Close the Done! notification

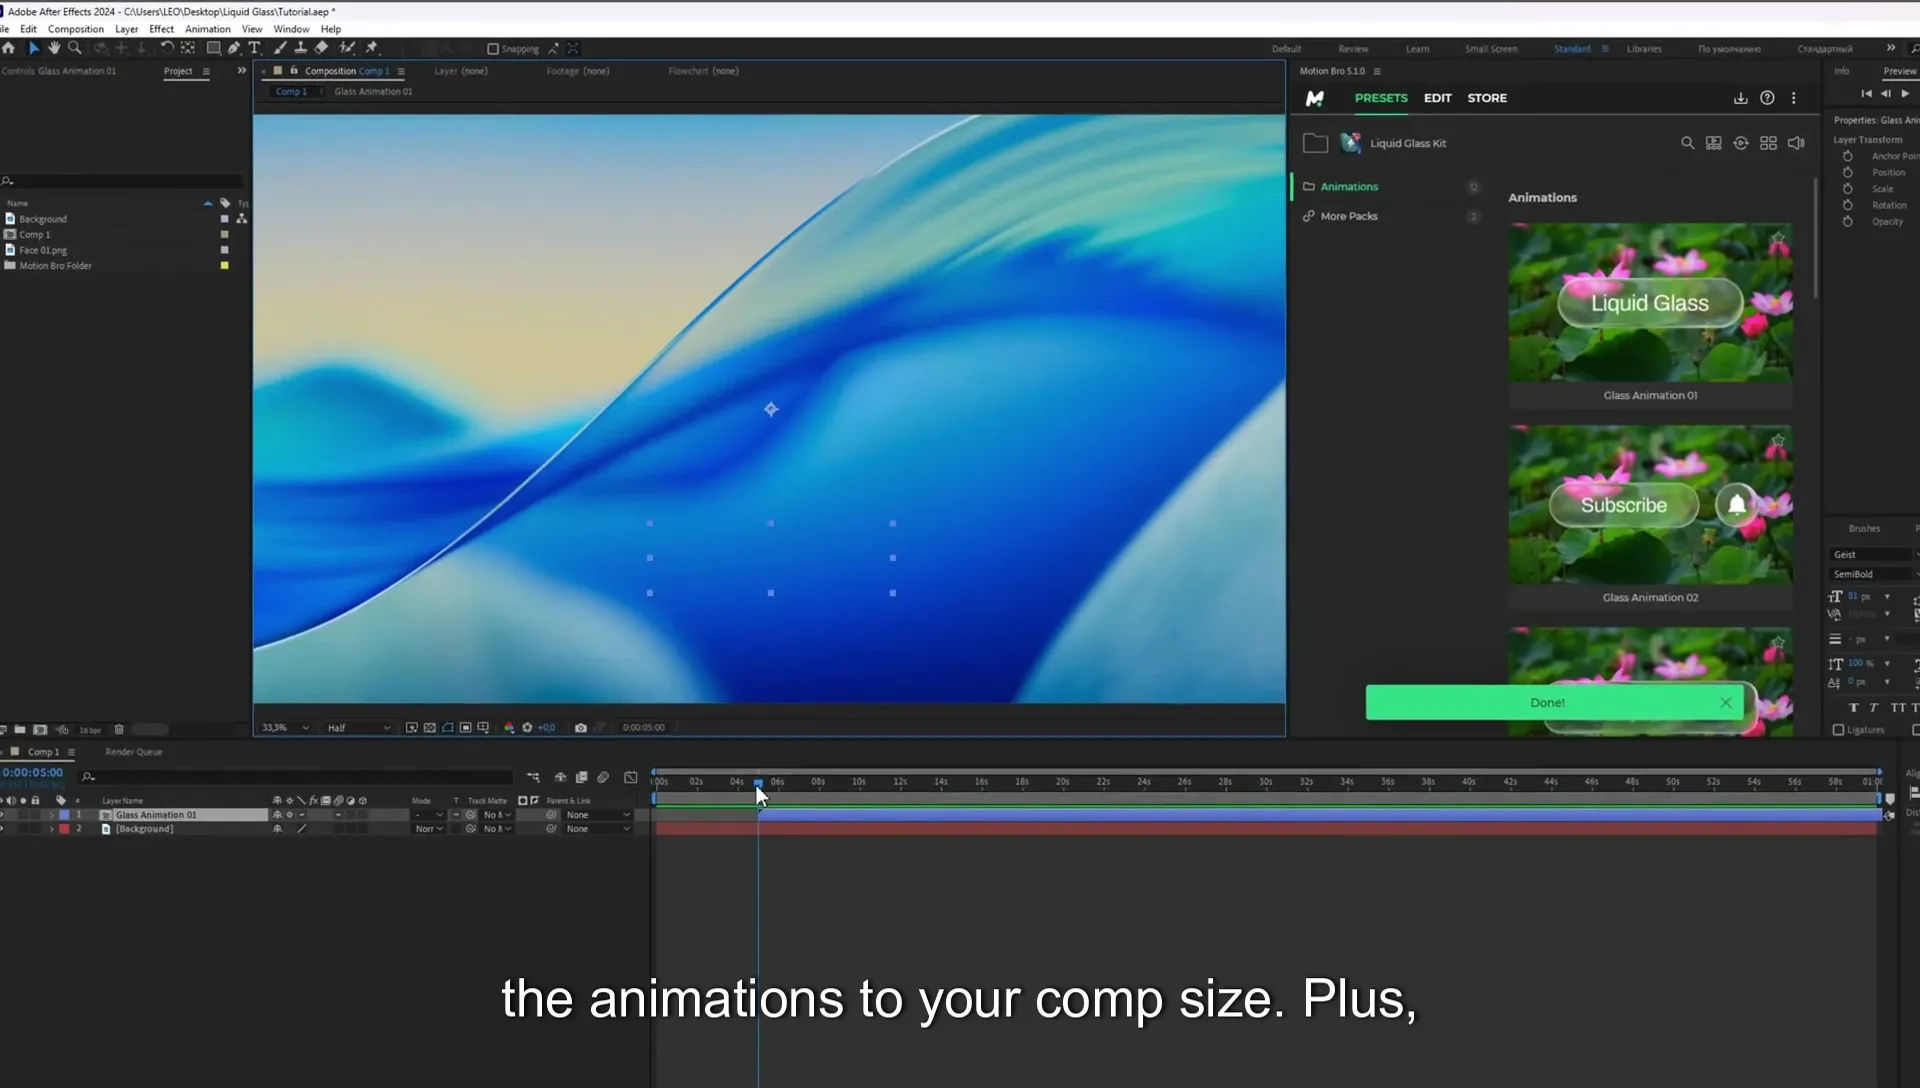click(1726, 703)
